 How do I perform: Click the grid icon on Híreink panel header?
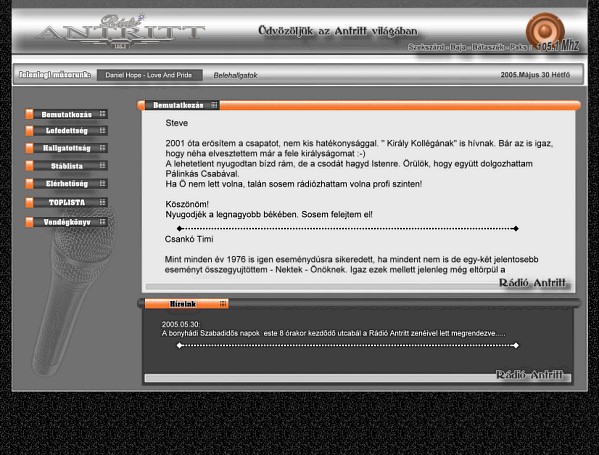tap(223, 304)
